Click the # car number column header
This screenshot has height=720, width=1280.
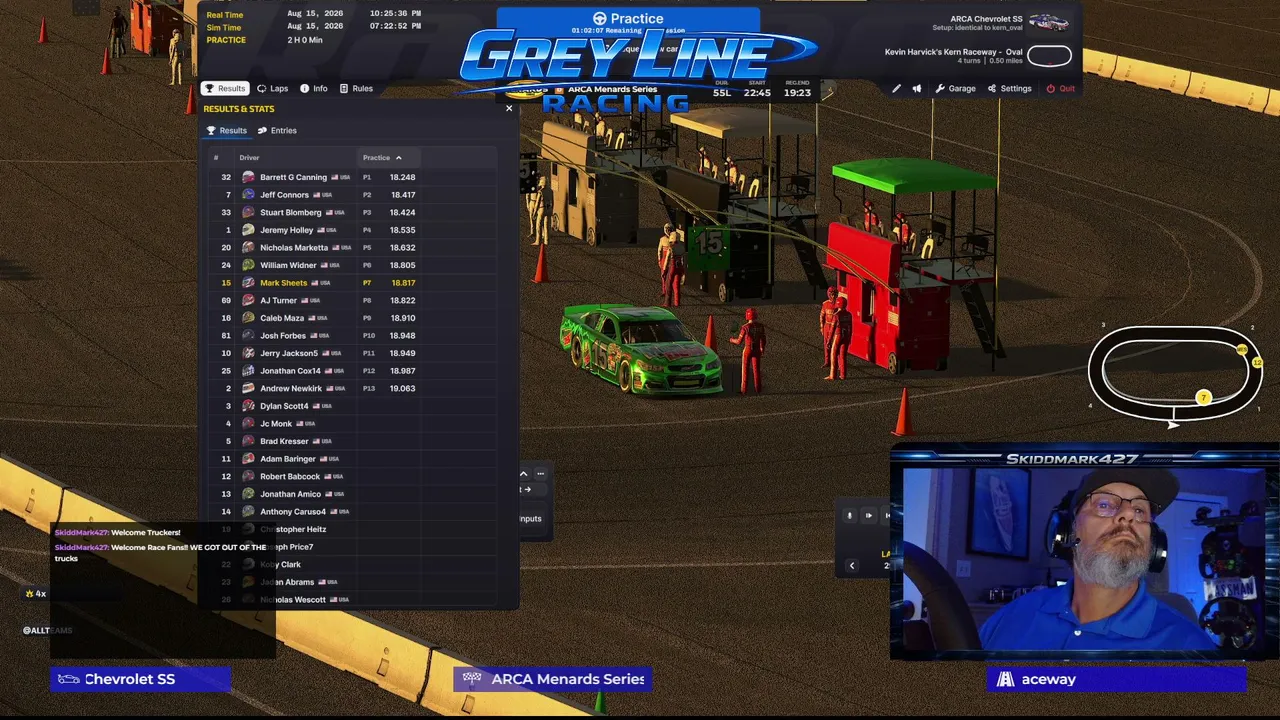216,158
